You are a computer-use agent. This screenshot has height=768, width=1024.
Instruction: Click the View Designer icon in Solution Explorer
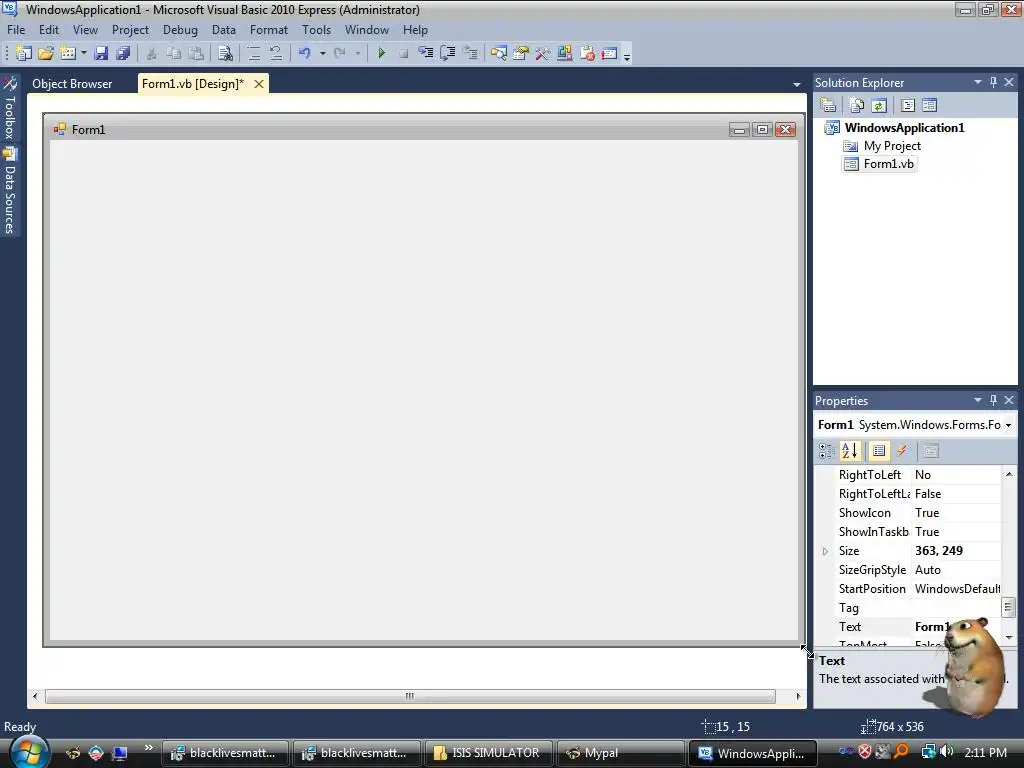click(930, 105)
